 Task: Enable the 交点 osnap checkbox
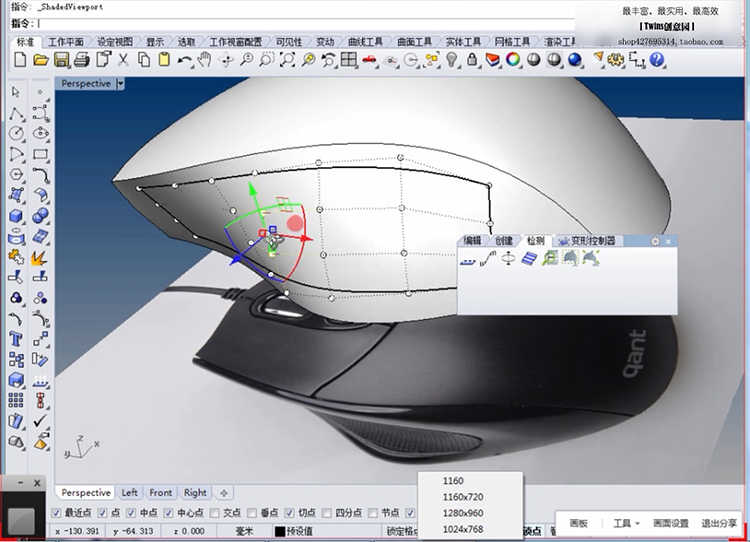[x=213, y=512]
